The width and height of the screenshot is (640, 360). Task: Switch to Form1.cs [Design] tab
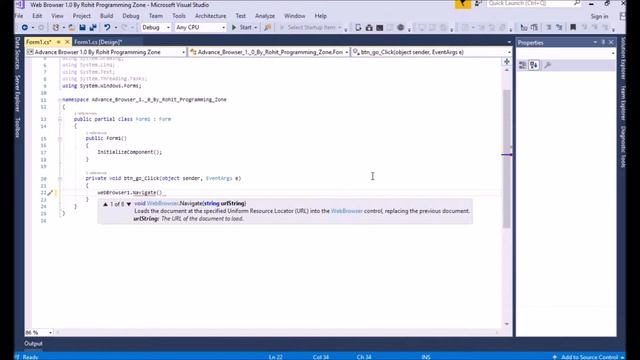pyautogui.click(x=98, y=42)
